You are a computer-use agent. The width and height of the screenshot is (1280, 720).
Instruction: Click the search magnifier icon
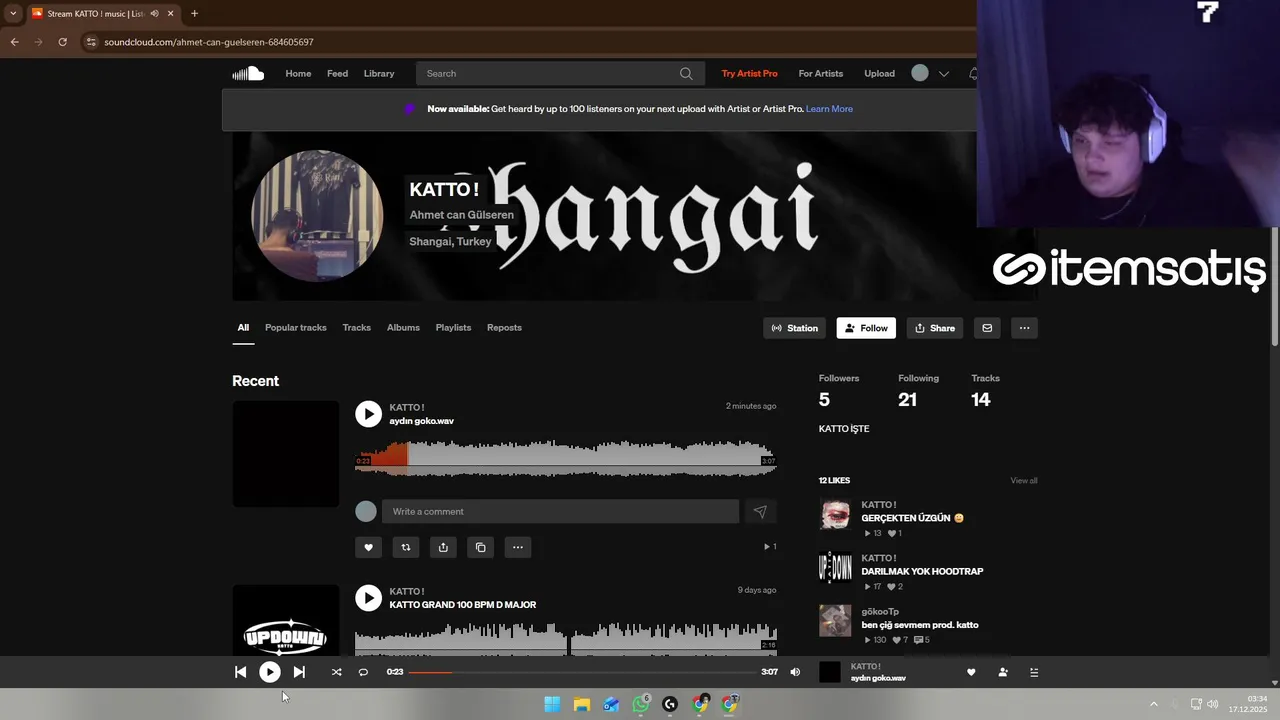point(686,73)
